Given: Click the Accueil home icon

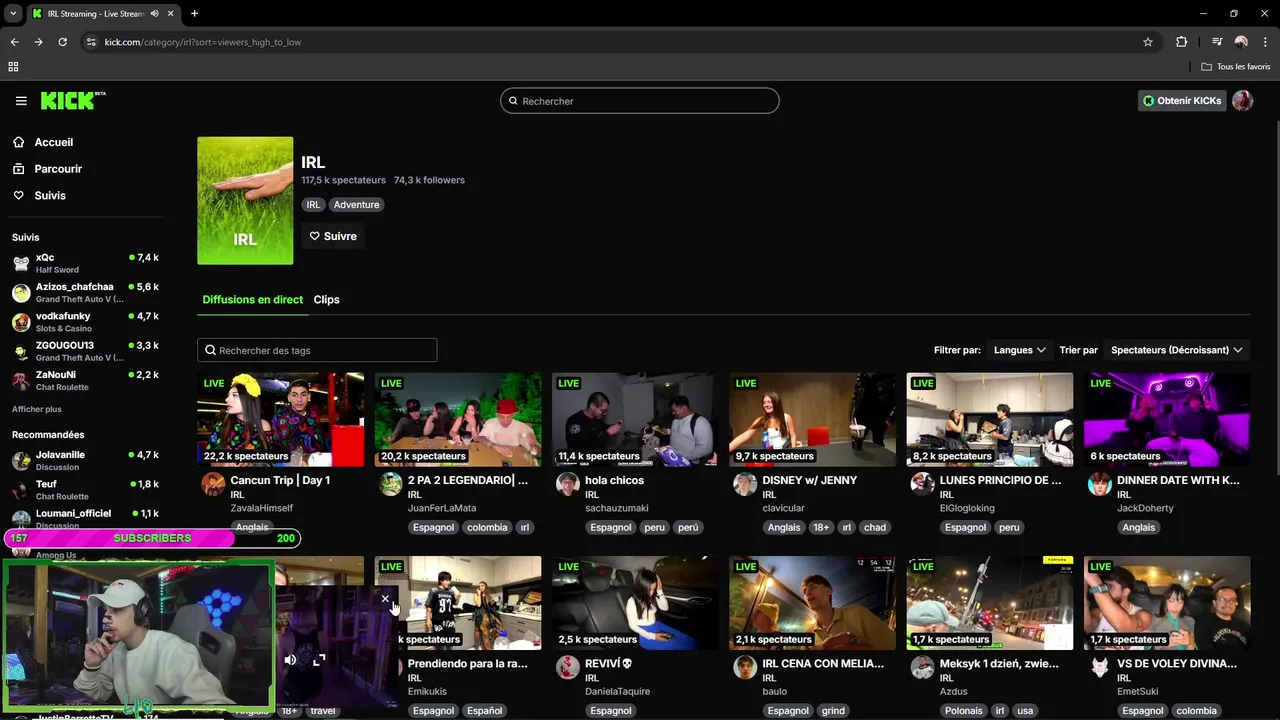Looking at the screenshot, I should (19, 142).
